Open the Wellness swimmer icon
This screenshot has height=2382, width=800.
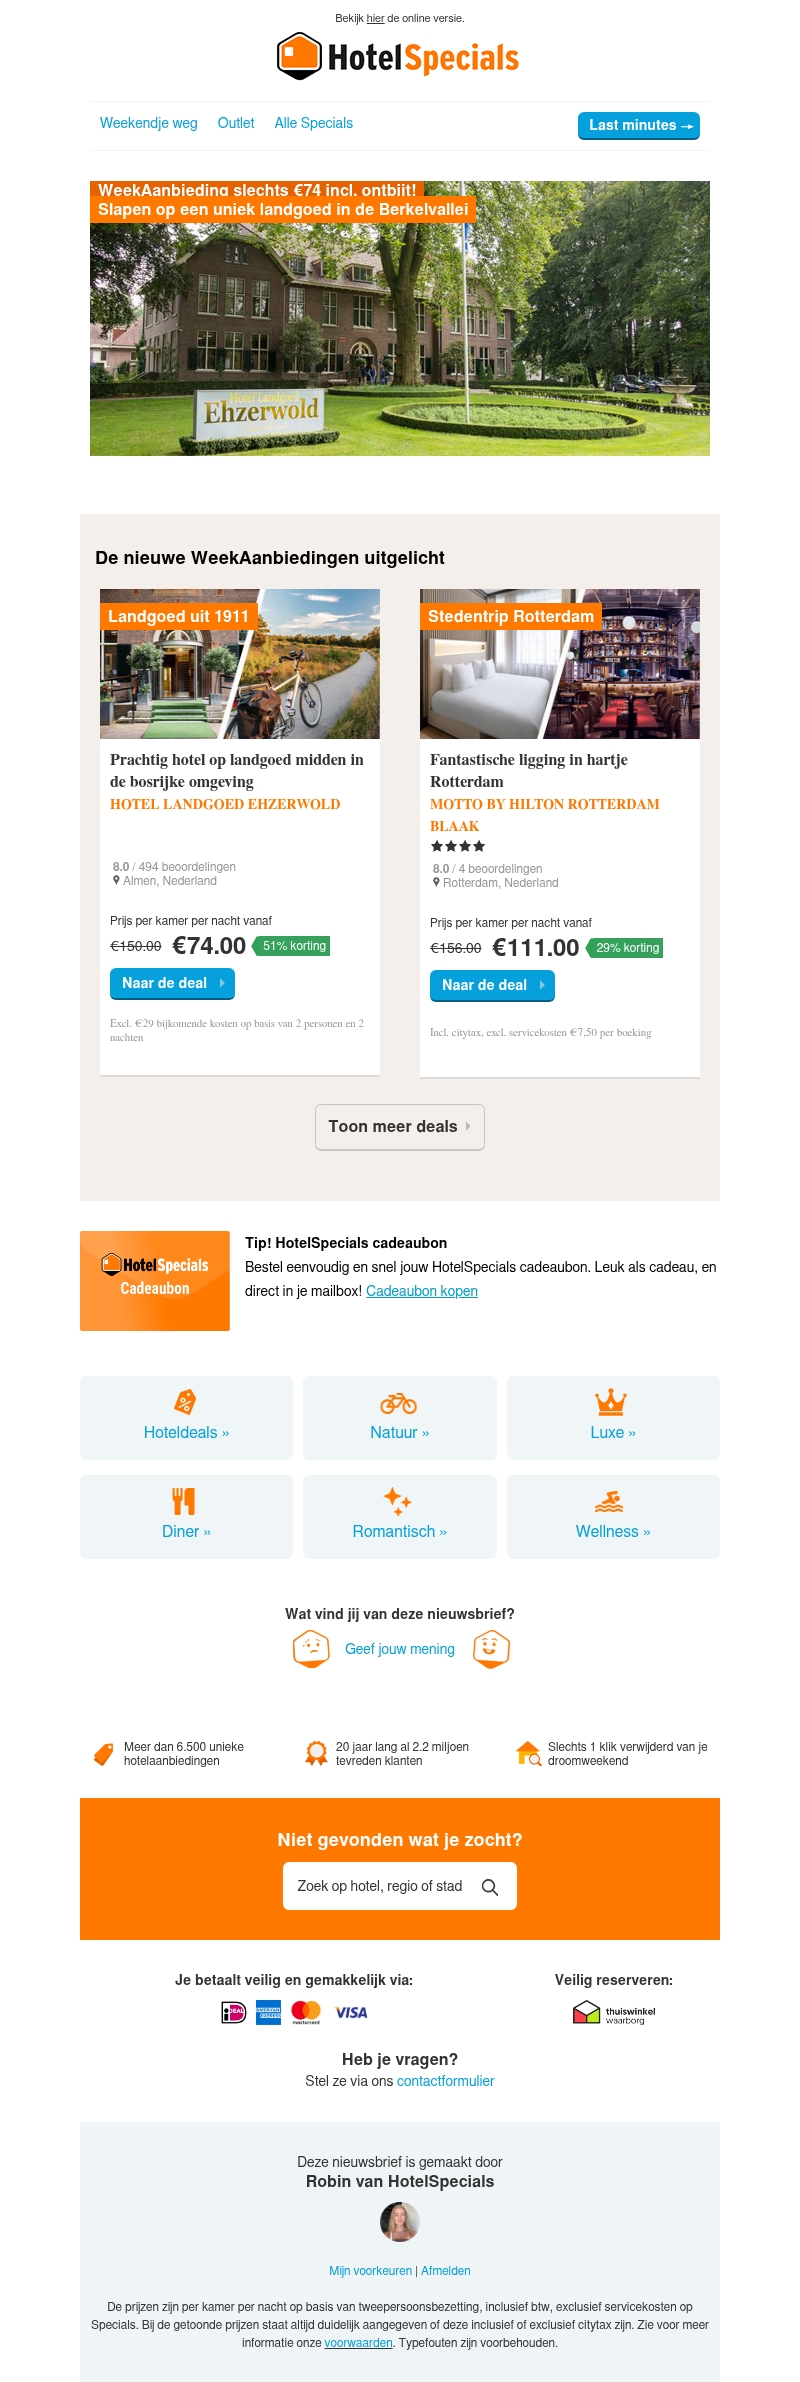609,1501
